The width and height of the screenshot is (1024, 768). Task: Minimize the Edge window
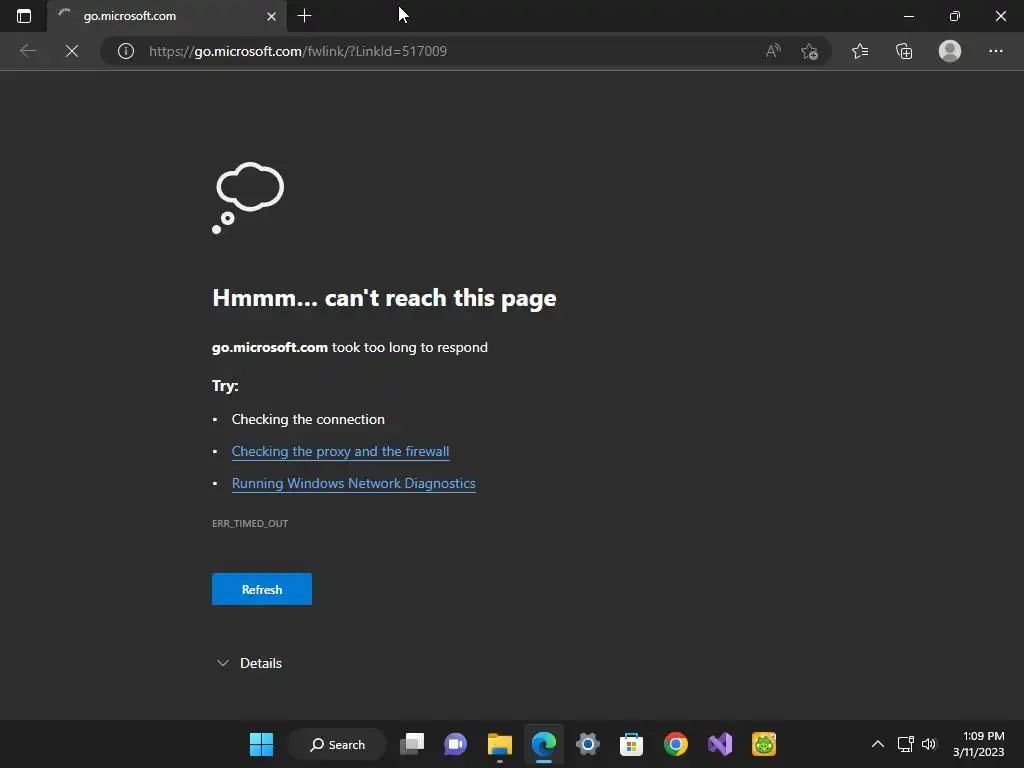[908, 16]
